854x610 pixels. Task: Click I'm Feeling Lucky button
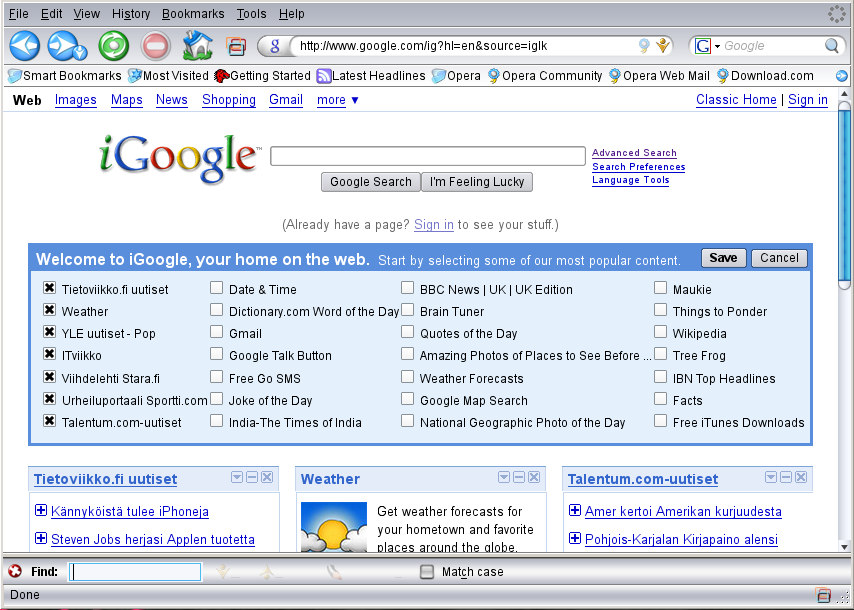[x=477, y=182]
